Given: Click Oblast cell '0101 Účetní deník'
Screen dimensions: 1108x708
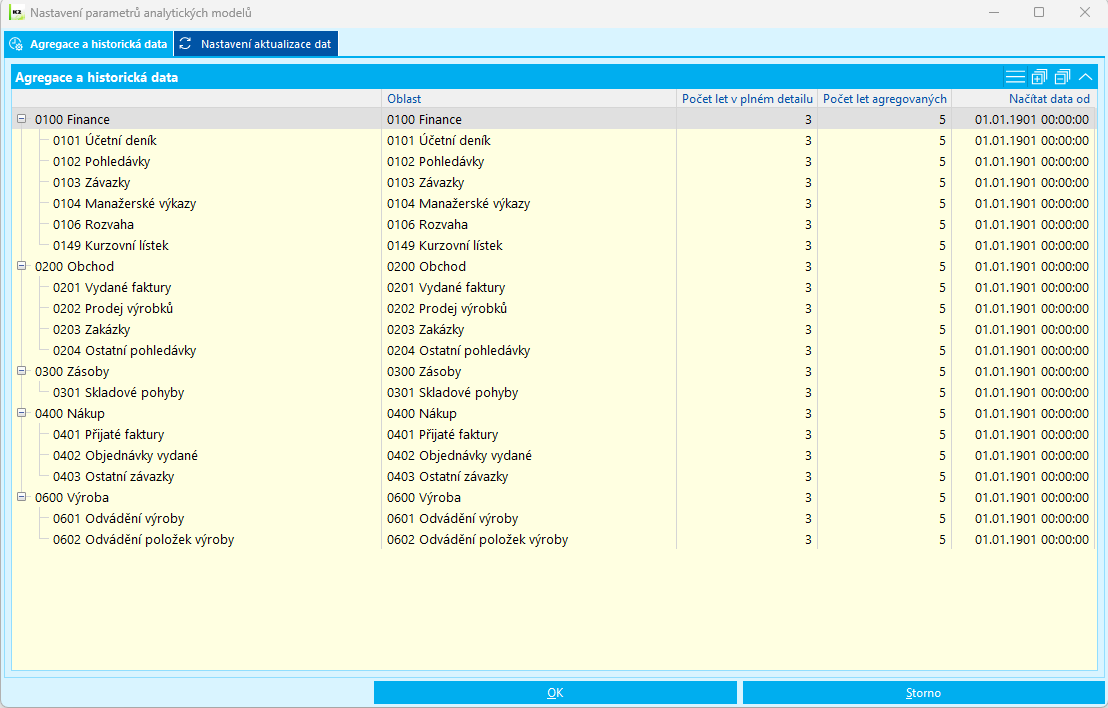Looking at the screenshot, I should pos(529,141).
